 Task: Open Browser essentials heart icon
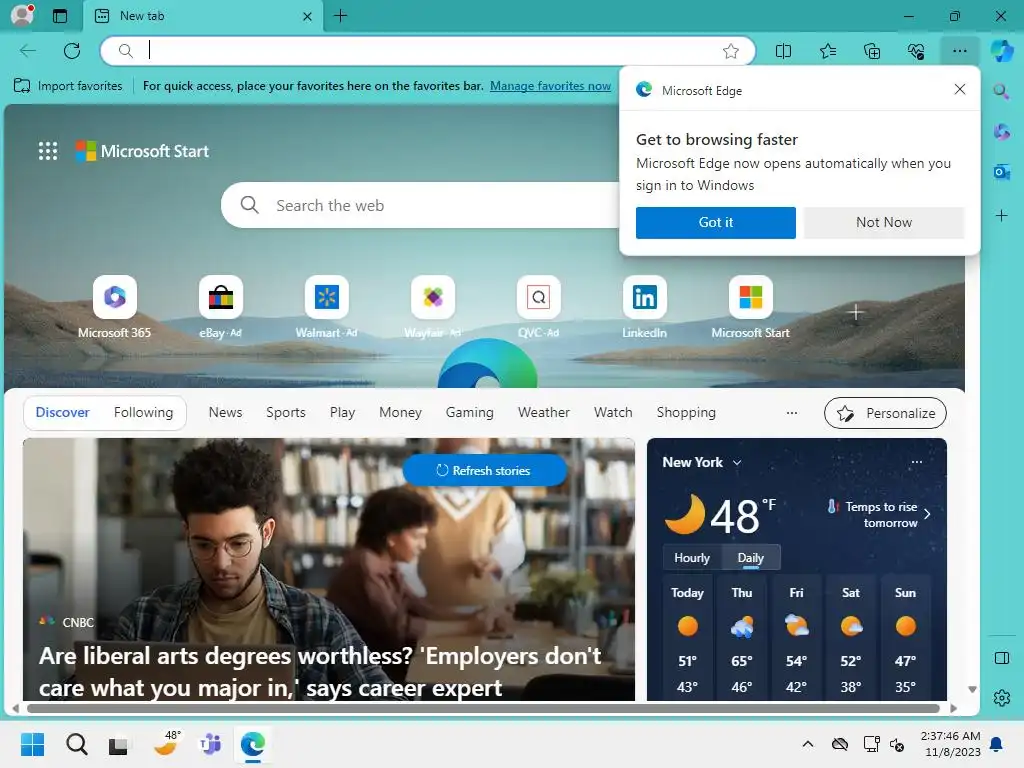(916, 51)
